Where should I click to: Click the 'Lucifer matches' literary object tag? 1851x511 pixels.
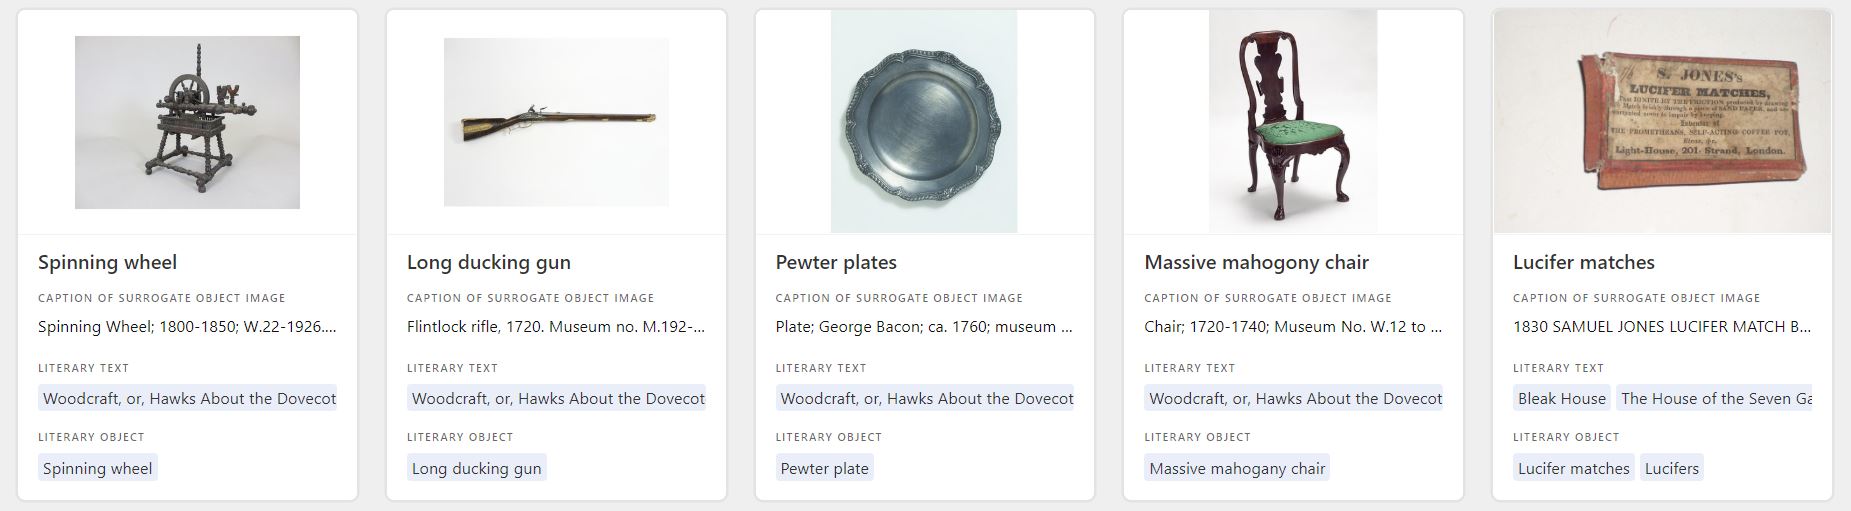pos(1573,468)
